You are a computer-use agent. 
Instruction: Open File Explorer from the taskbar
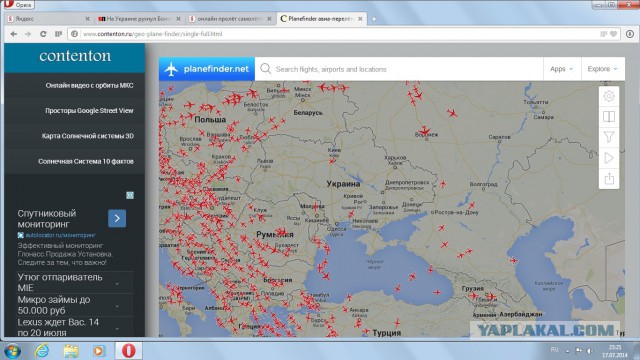pyautogui.click(x=71, y=351)
